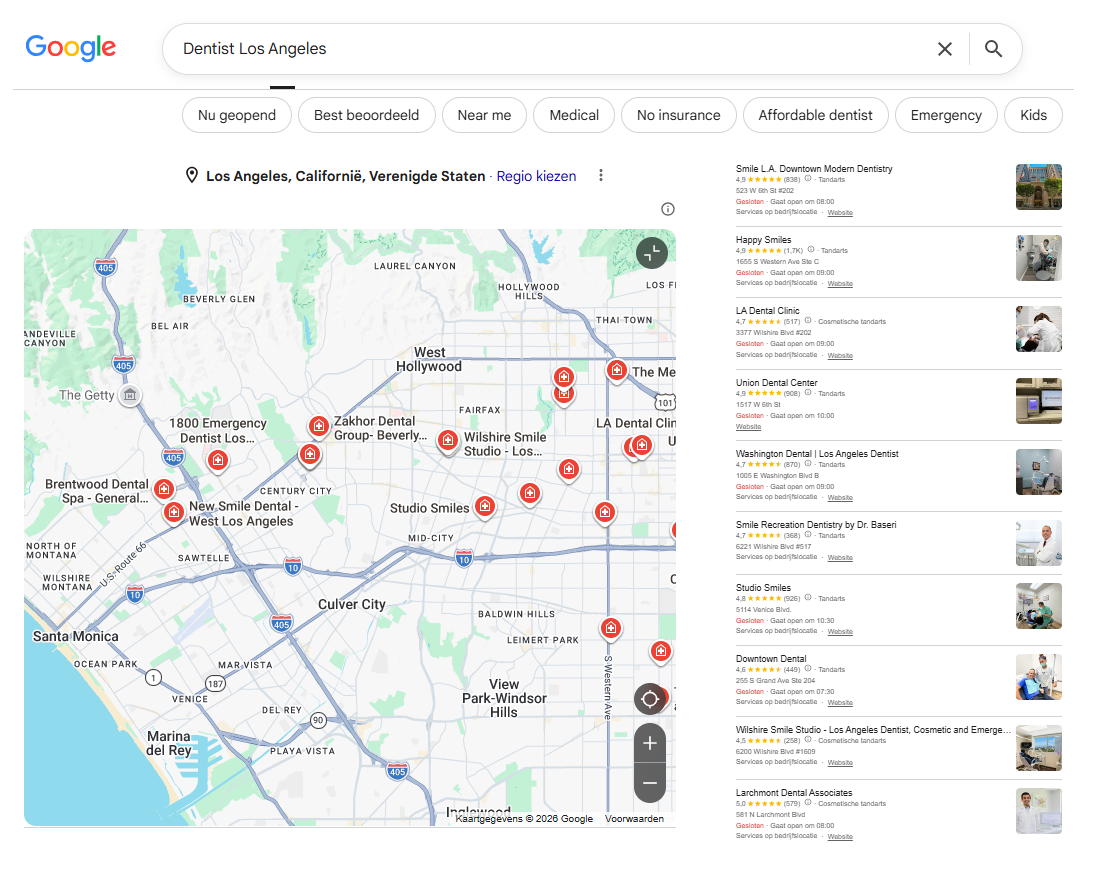Open Website link for Happy Smiles
The width and height of the screenshot is (1099, 873).
(840, 284)
